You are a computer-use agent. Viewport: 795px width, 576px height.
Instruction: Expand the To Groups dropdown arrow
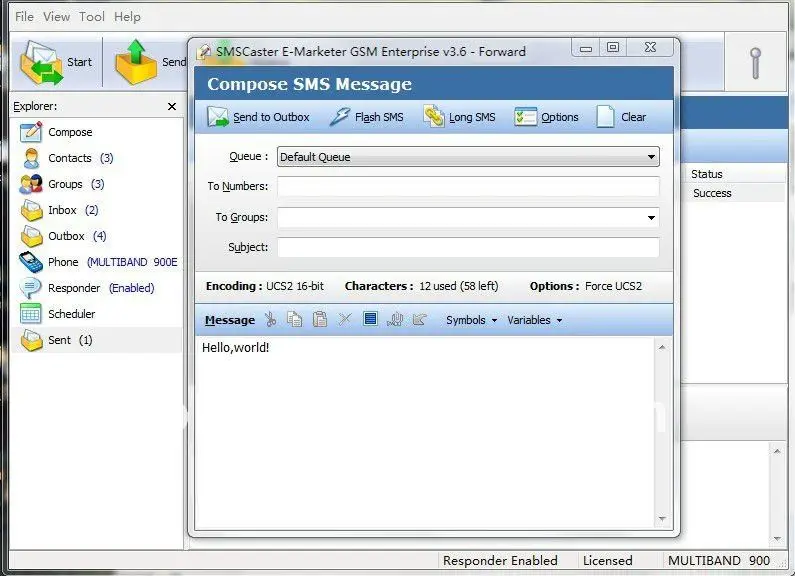click(x=651, y=218)
